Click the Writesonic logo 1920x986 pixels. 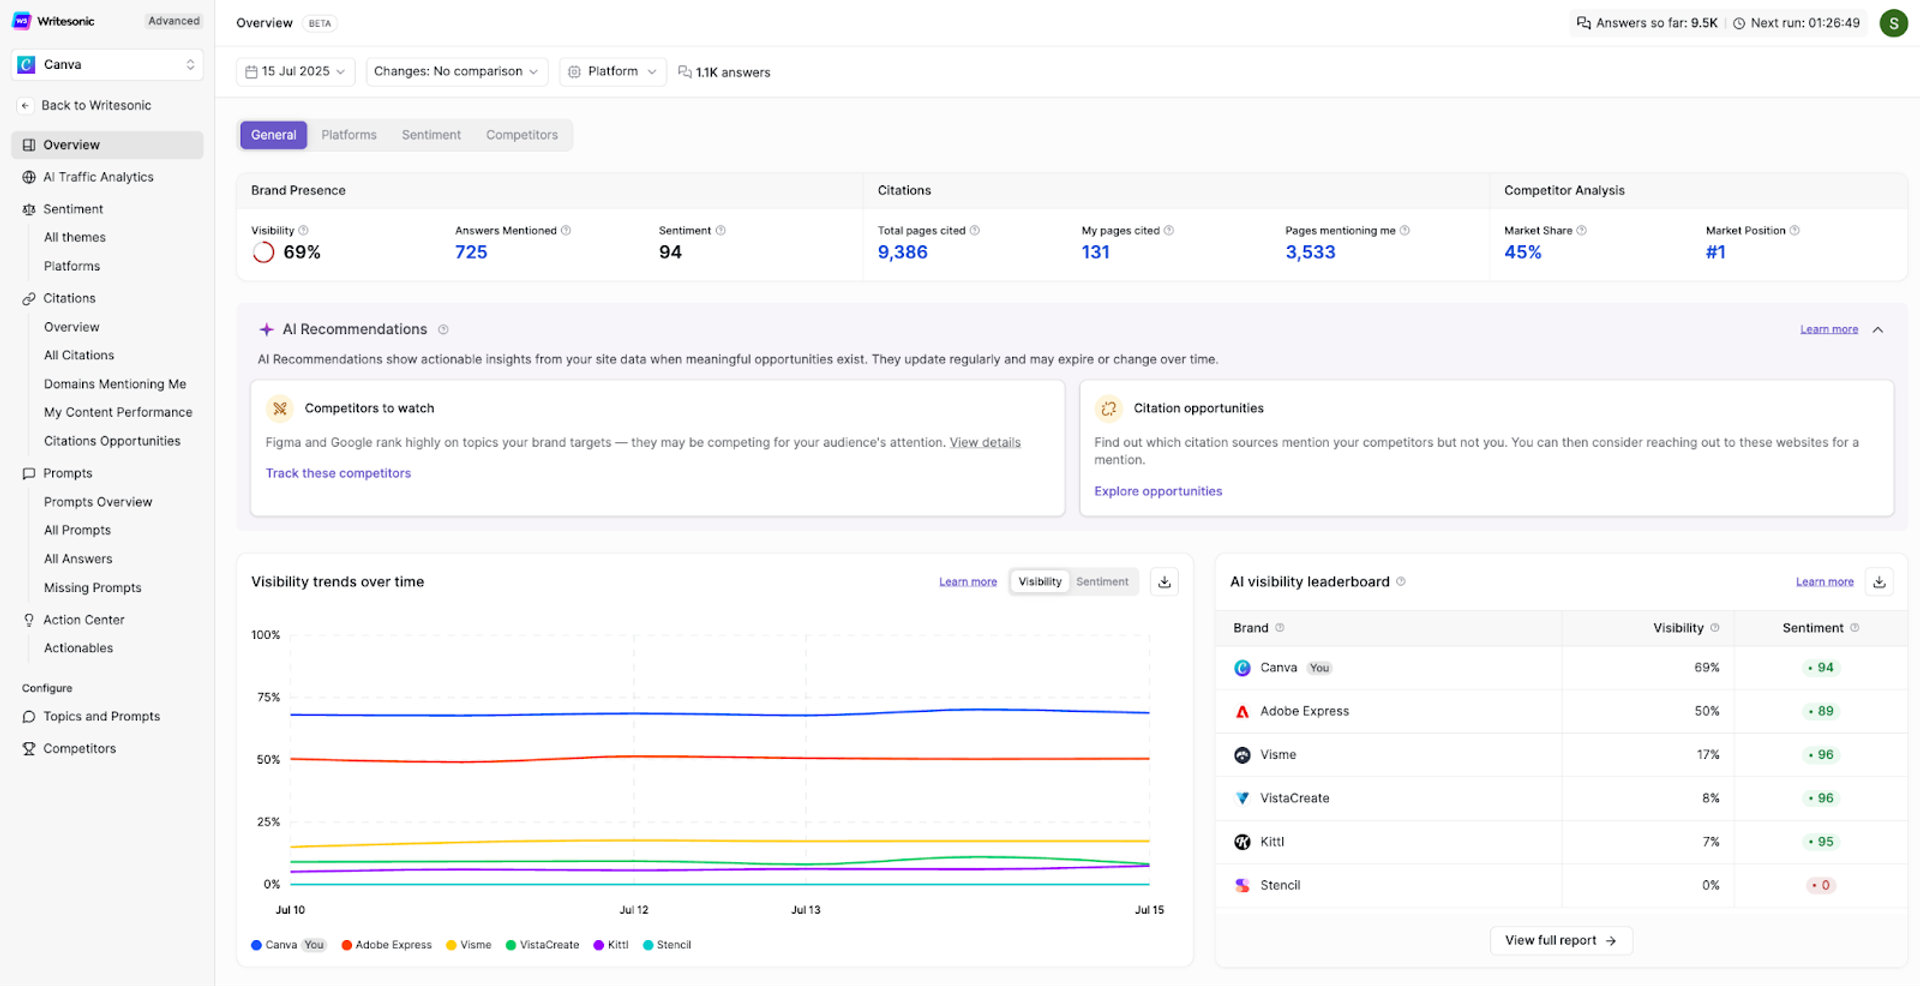pos(22,21)
